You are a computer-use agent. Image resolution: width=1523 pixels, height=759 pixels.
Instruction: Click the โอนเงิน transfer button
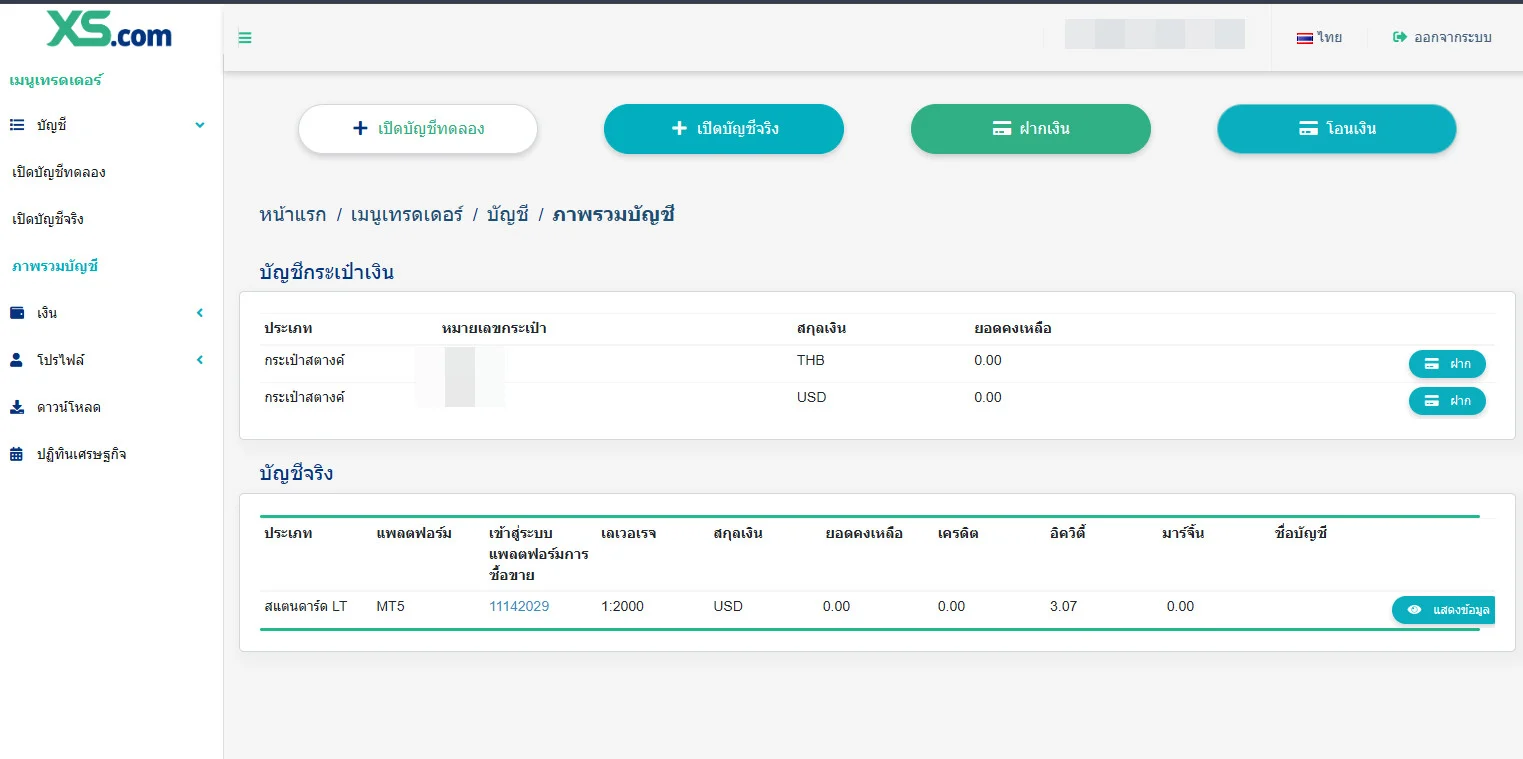click(1337, 129)
